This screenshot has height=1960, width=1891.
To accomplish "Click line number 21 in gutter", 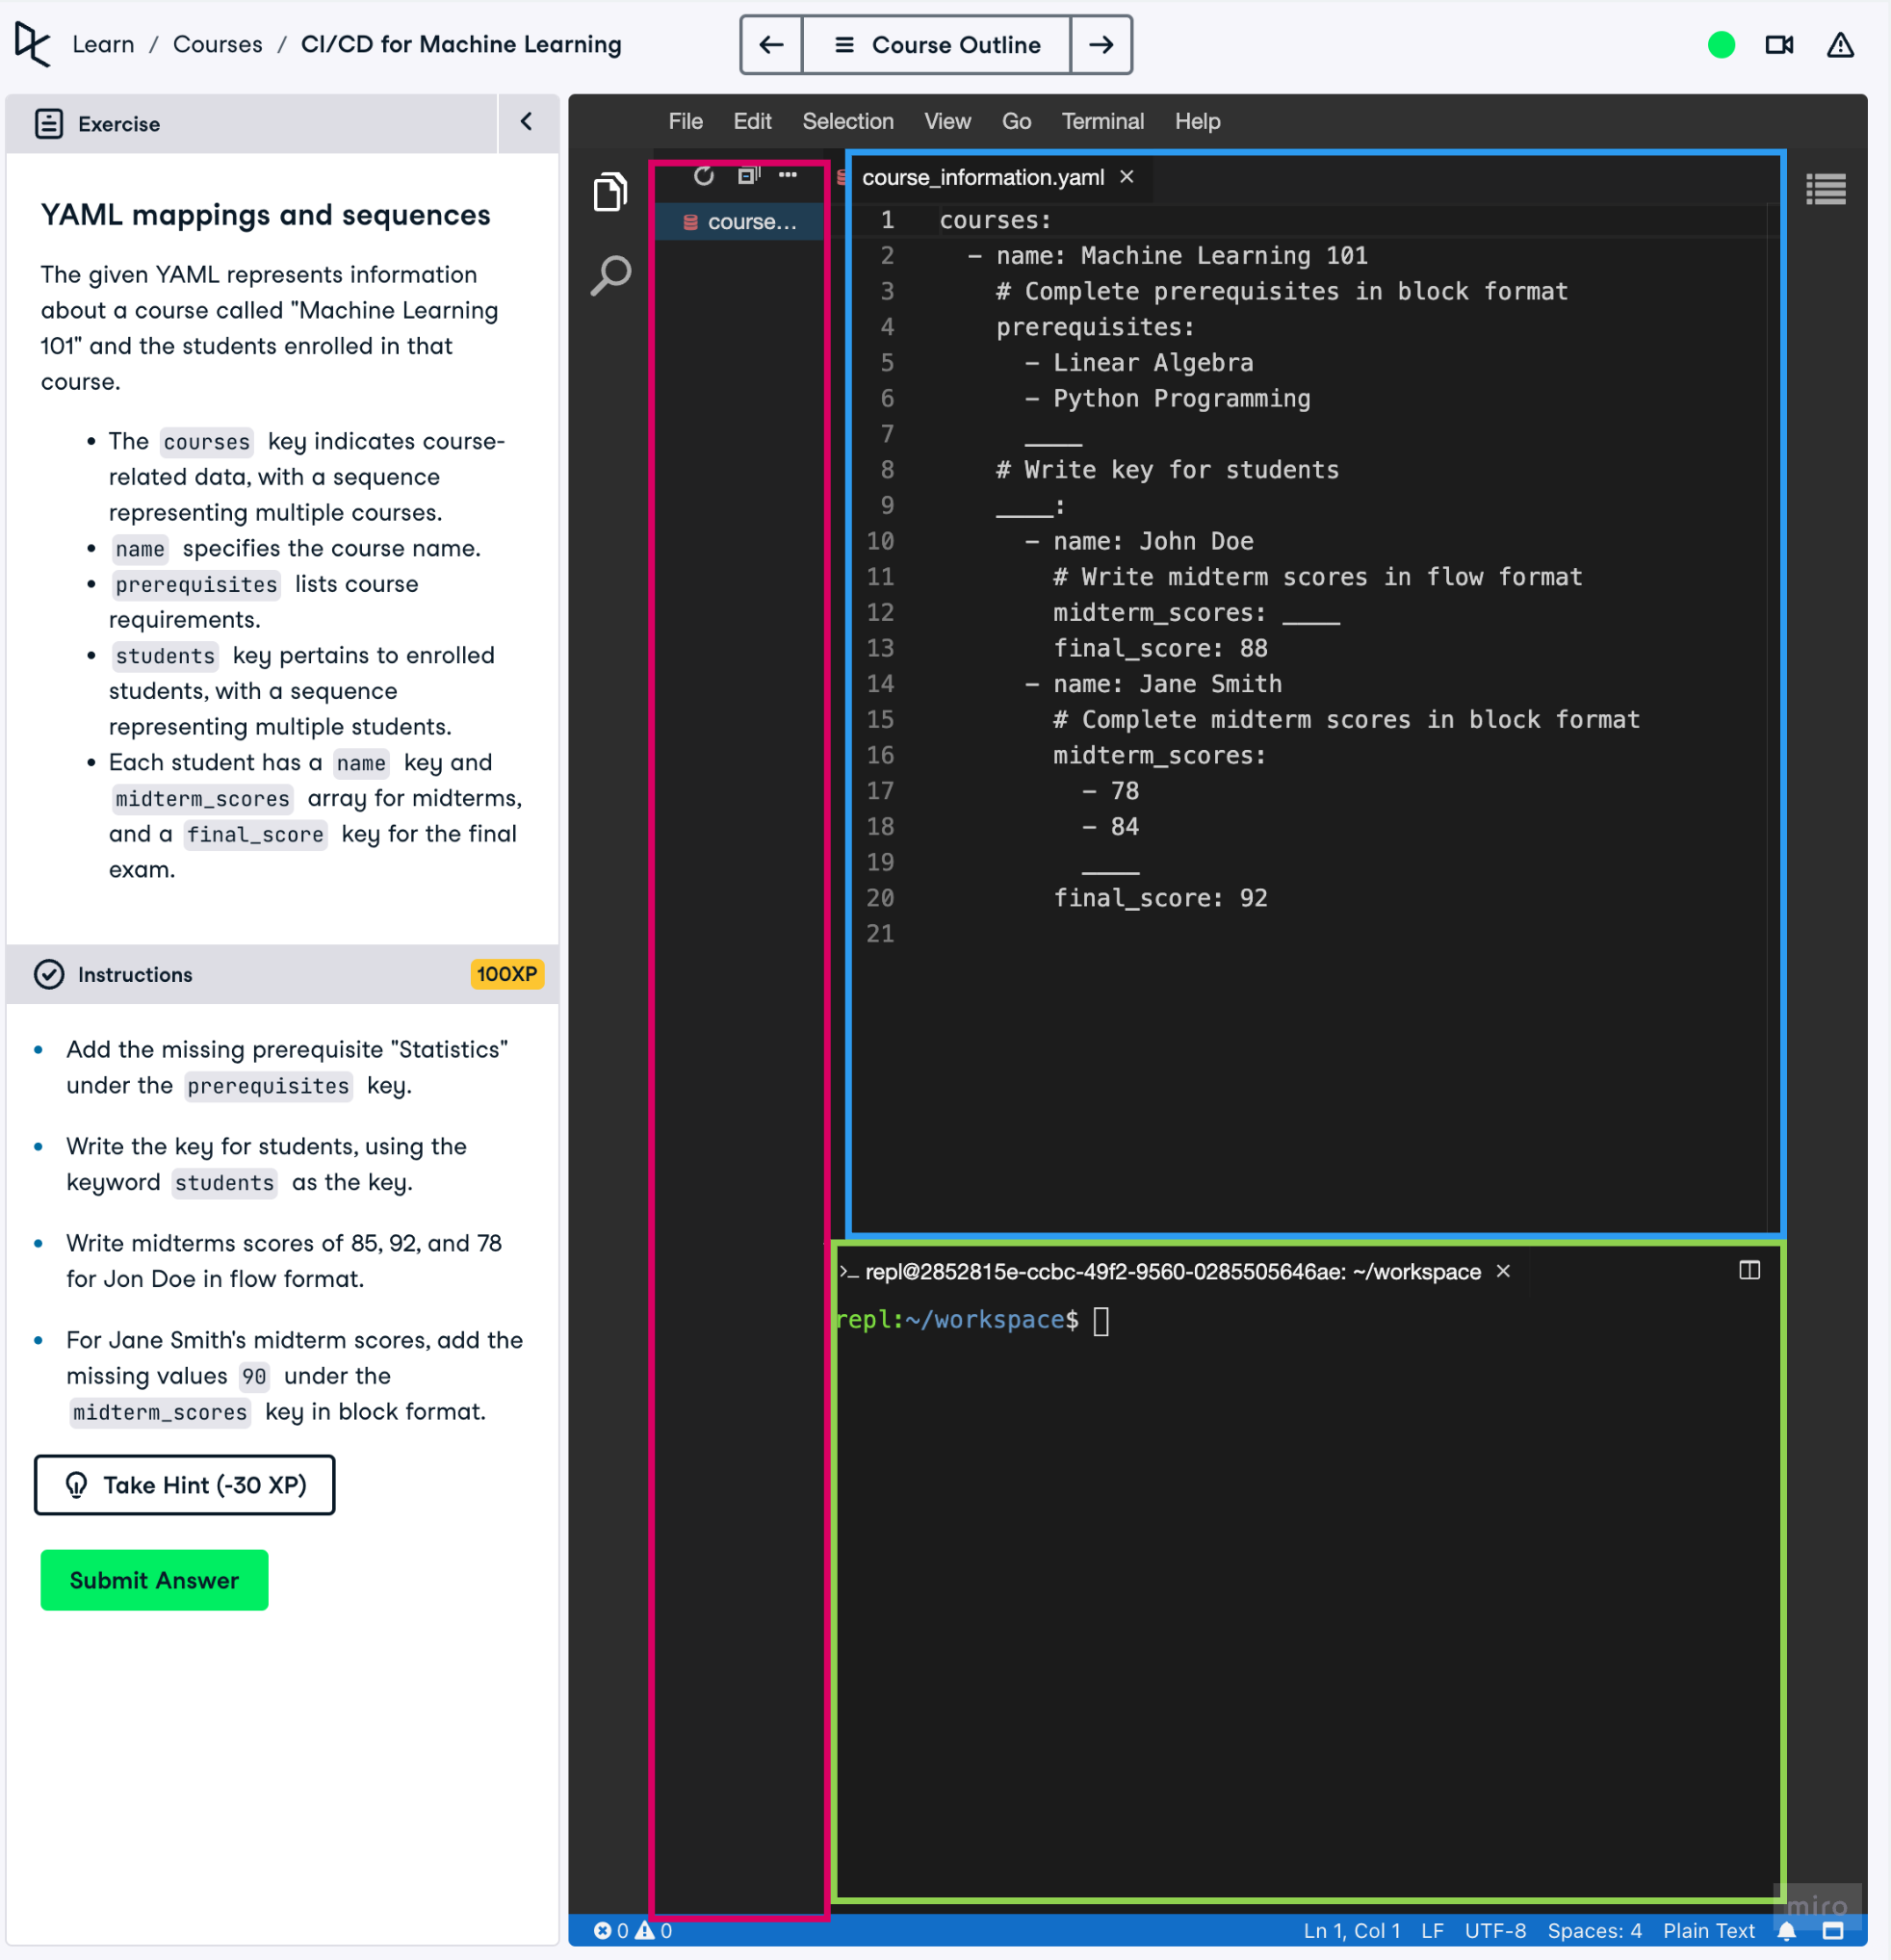I will 879,934.
